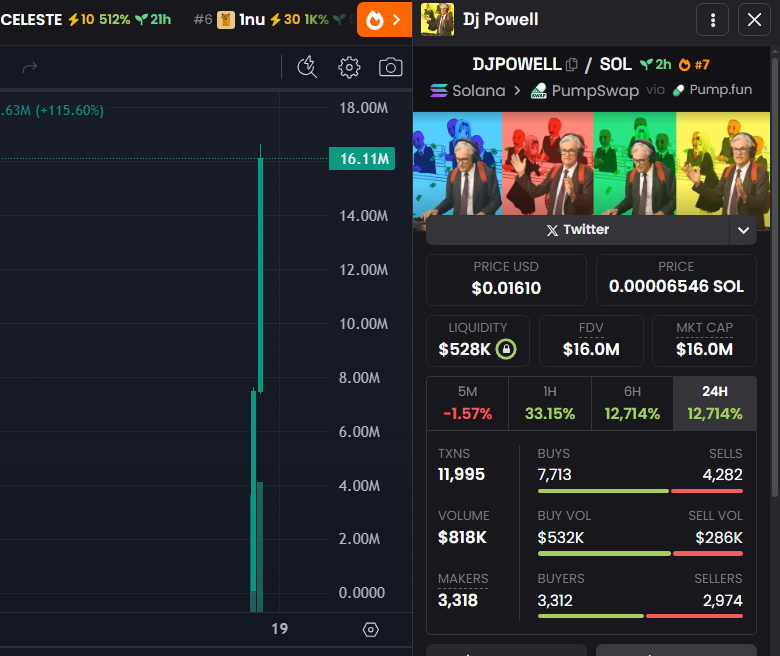Click the 16.11M current price label
This screenshot has width=780, height=656.
[x=362, y=159]
